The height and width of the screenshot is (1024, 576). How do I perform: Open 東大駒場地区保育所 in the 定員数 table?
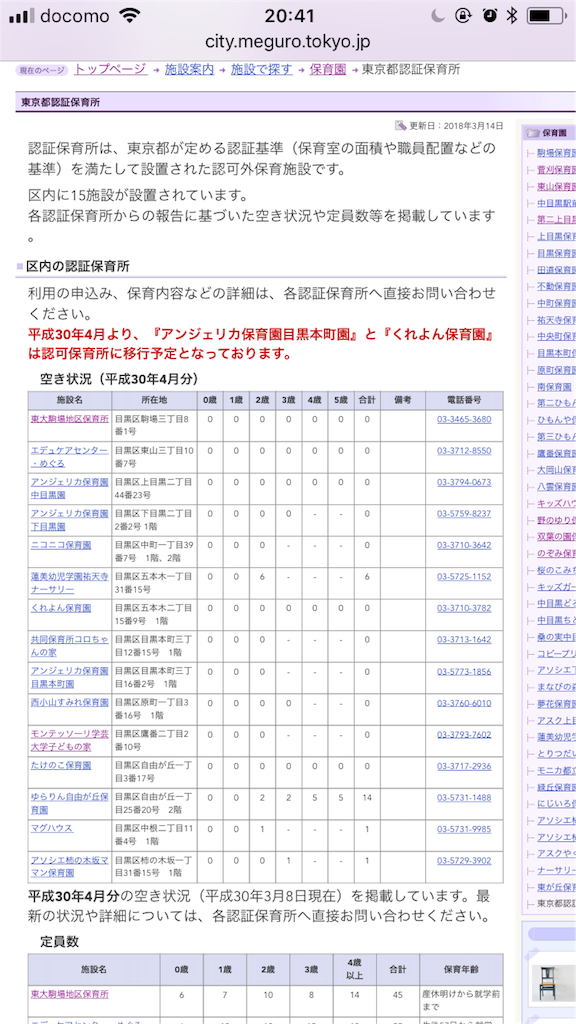(69, 993)
